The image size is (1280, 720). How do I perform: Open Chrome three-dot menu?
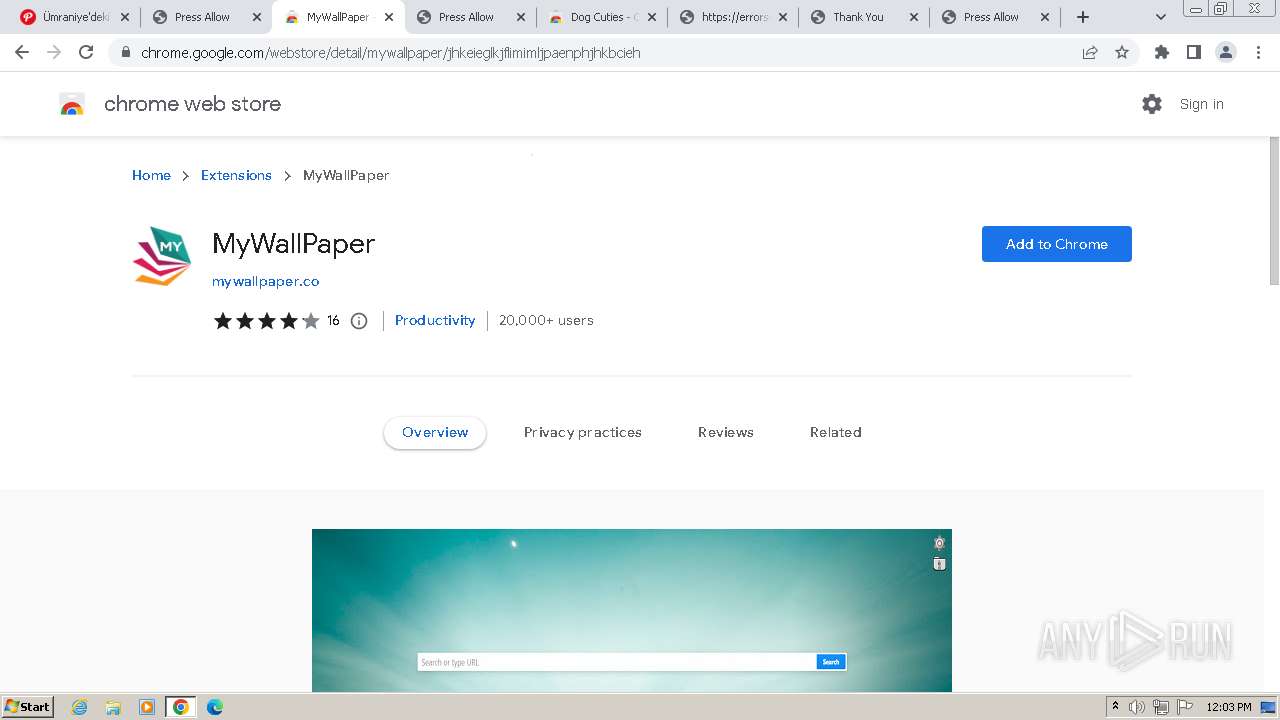[x=1258, y=52]
